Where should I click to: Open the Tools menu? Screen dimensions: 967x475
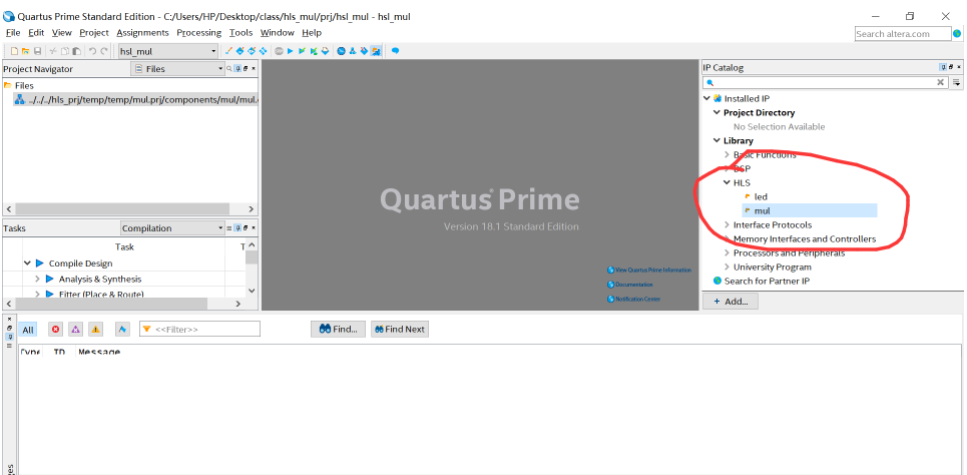click(241, 33)
